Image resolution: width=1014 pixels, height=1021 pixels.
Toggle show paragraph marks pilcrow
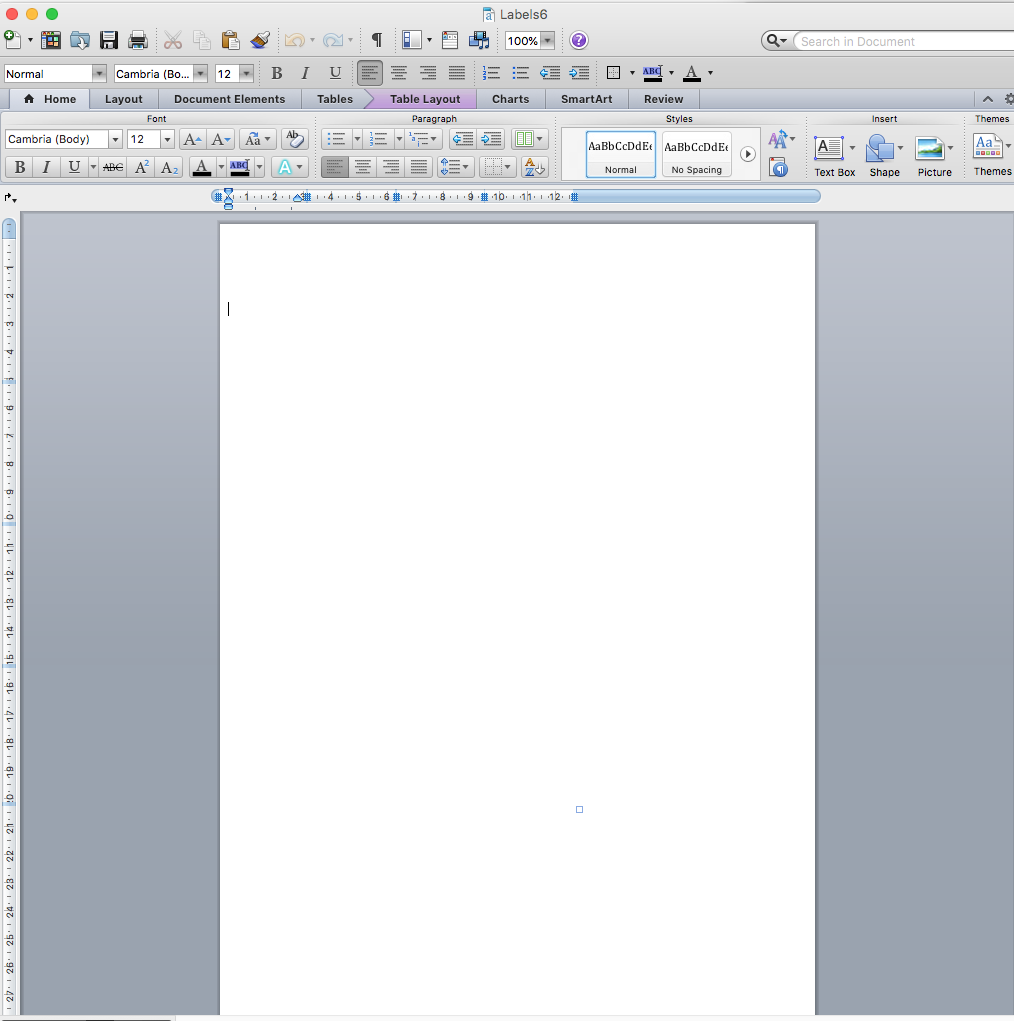[377, 41]
